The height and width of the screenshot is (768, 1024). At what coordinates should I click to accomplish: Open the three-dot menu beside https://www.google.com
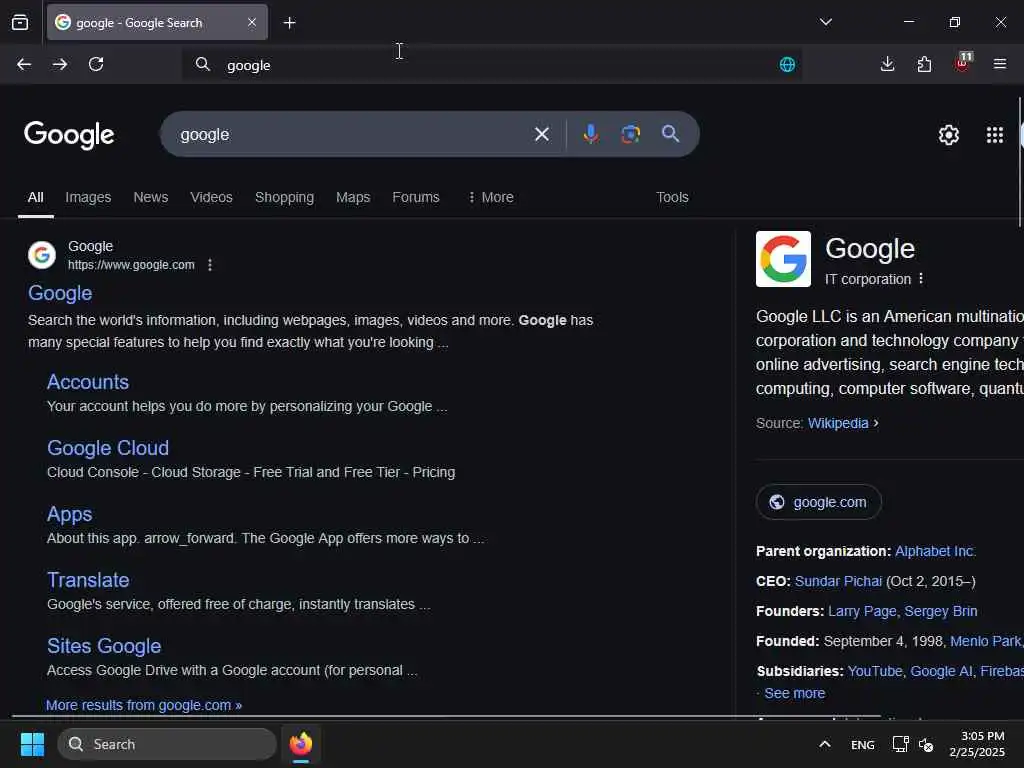pos(210,265)
